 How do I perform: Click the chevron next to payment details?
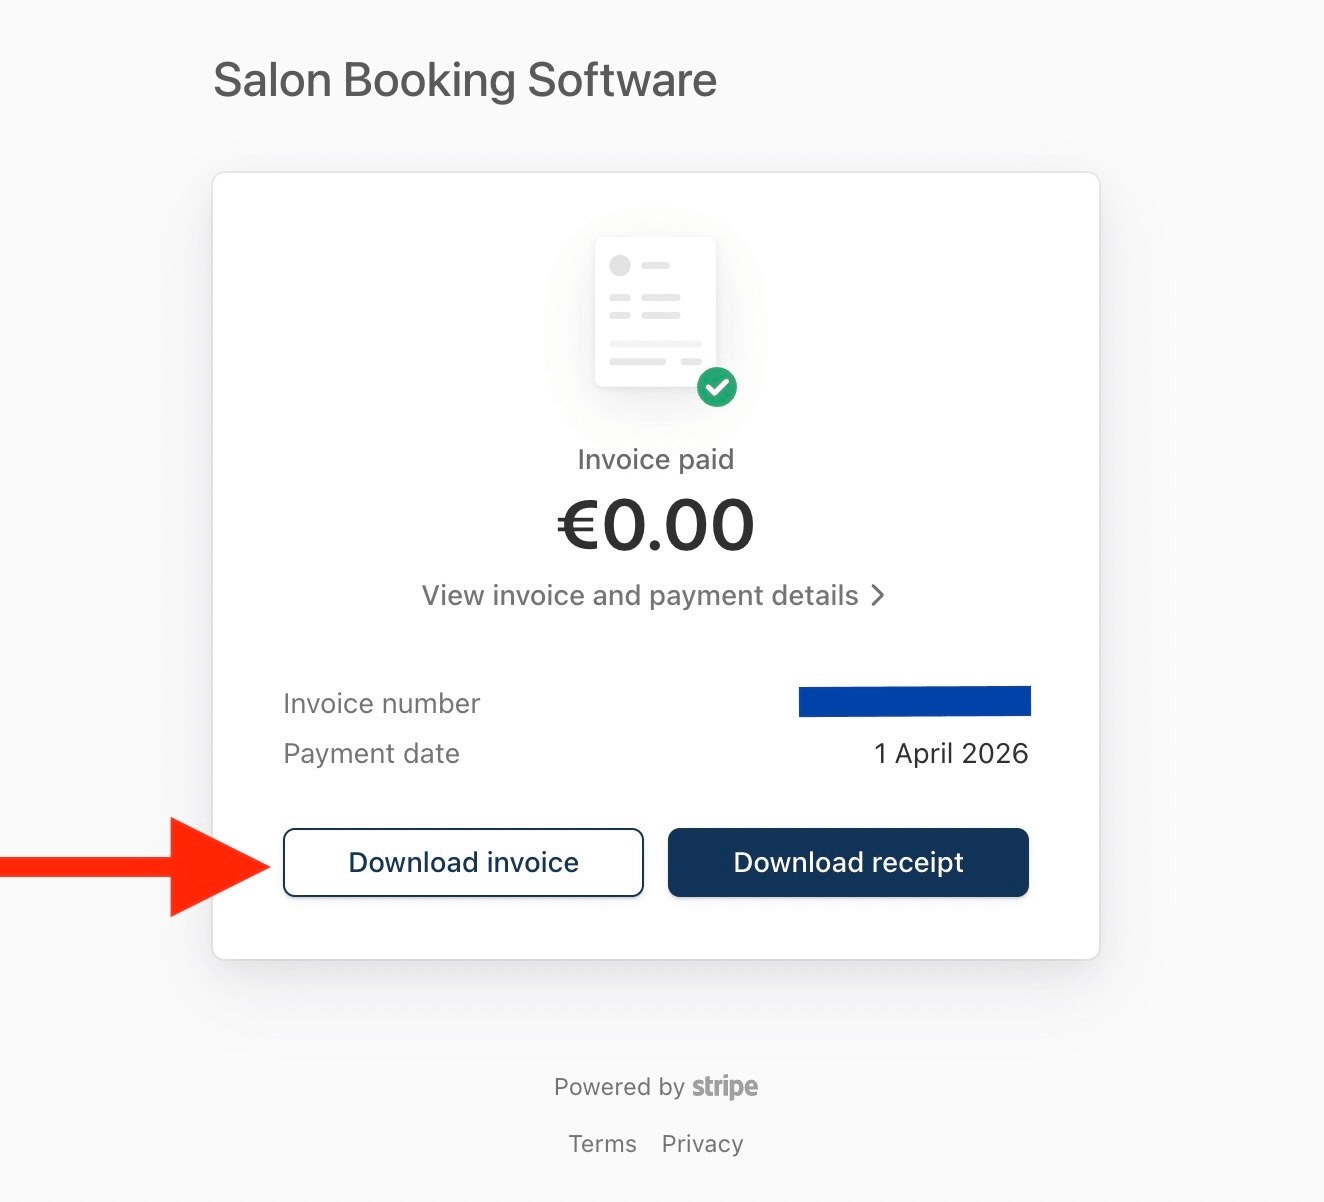coord(879,595)
